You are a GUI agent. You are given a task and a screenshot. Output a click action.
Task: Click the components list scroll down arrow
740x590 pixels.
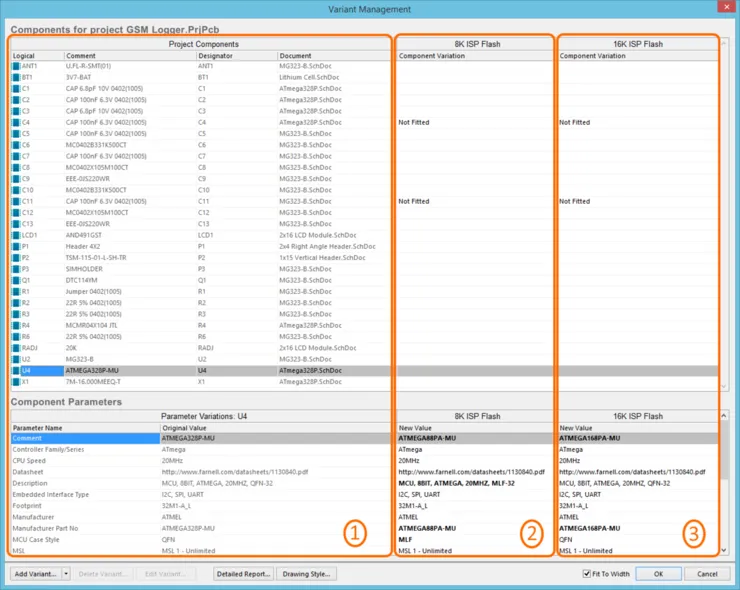[724, 386]
